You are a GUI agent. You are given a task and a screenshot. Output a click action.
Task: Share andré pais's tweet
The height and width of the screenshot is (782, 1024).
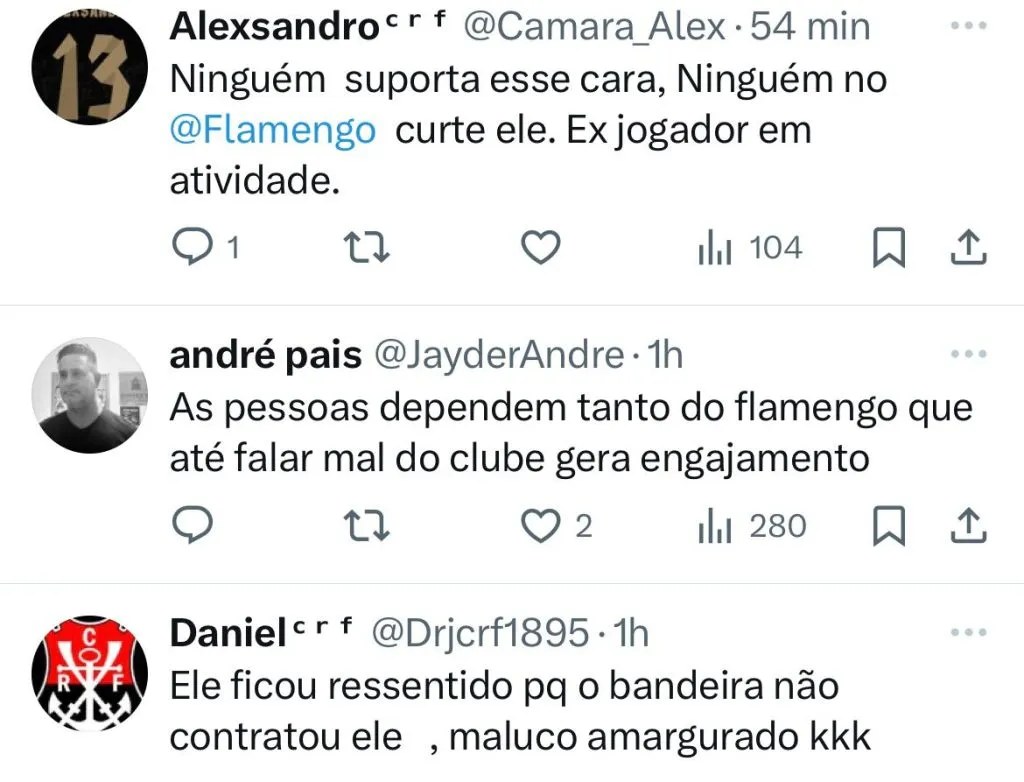pos(968,526)
